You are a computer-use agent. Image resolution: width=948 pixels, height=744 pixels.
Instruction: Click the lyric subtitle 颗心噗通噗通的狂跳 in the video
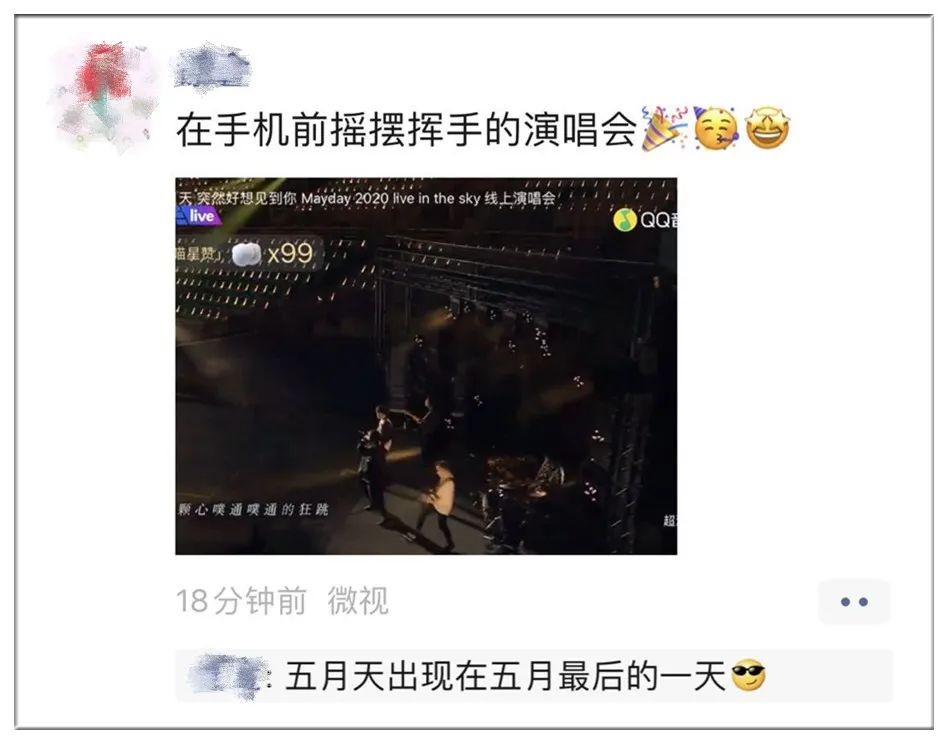tap(253, 509)
